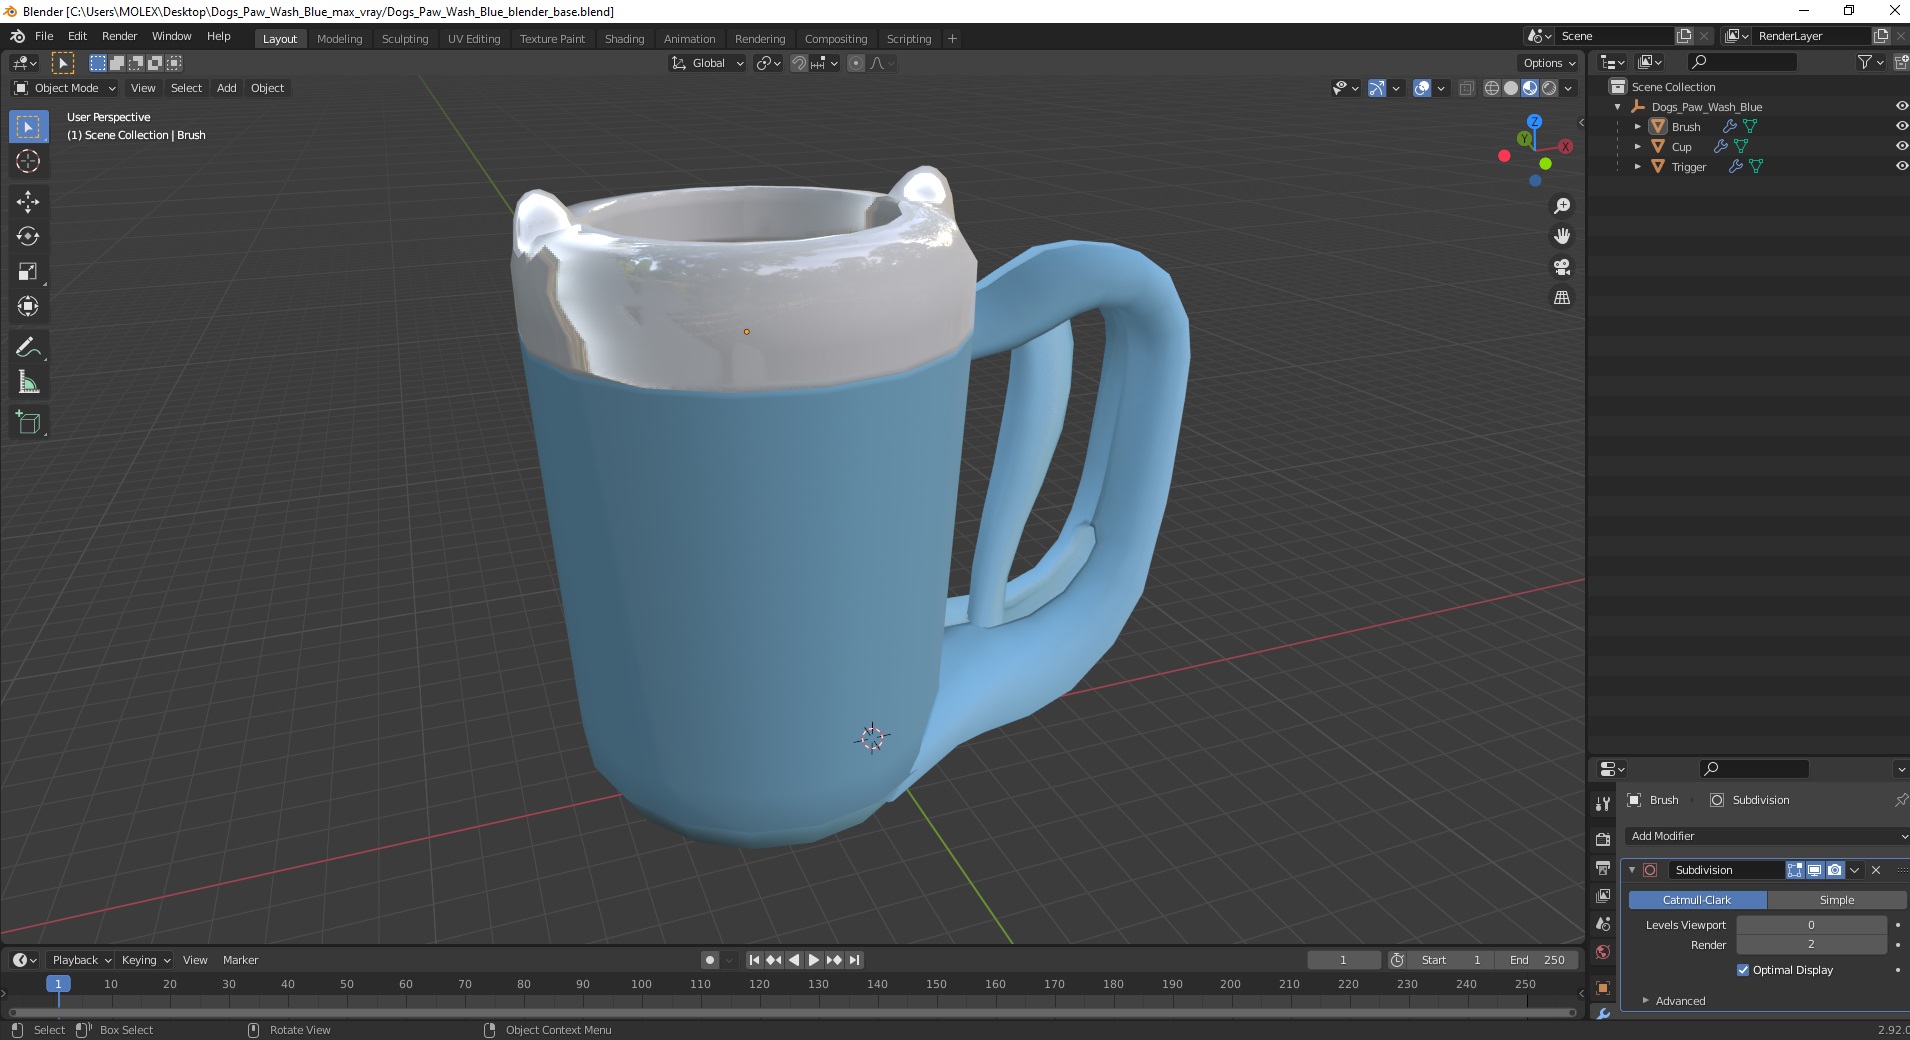Open the Keying dropdown

click(146, 960)
